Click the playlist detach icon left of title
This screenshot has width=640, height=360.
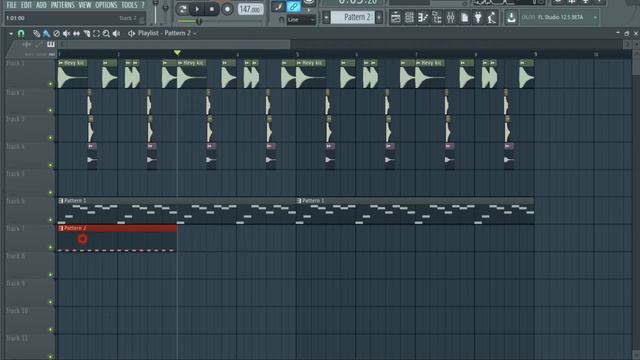click(x=131, y=33)
